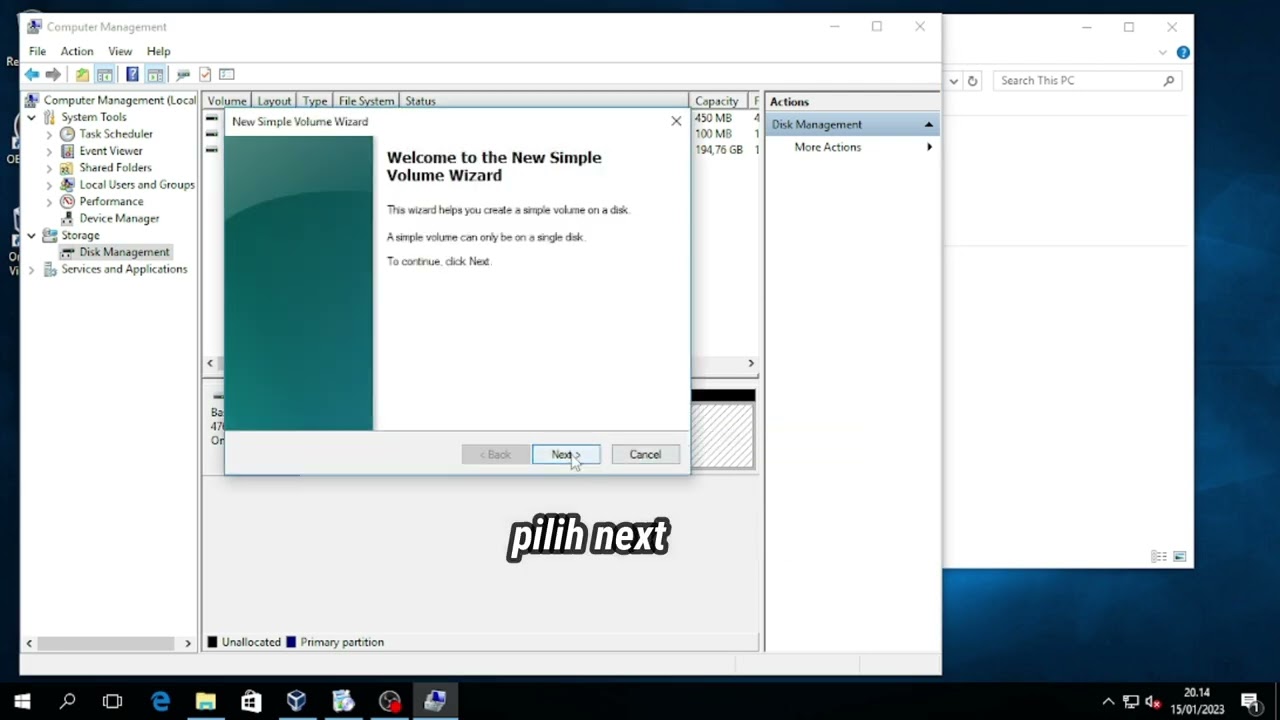Click the blue Back arrow in the toolbar

[32, 74]
